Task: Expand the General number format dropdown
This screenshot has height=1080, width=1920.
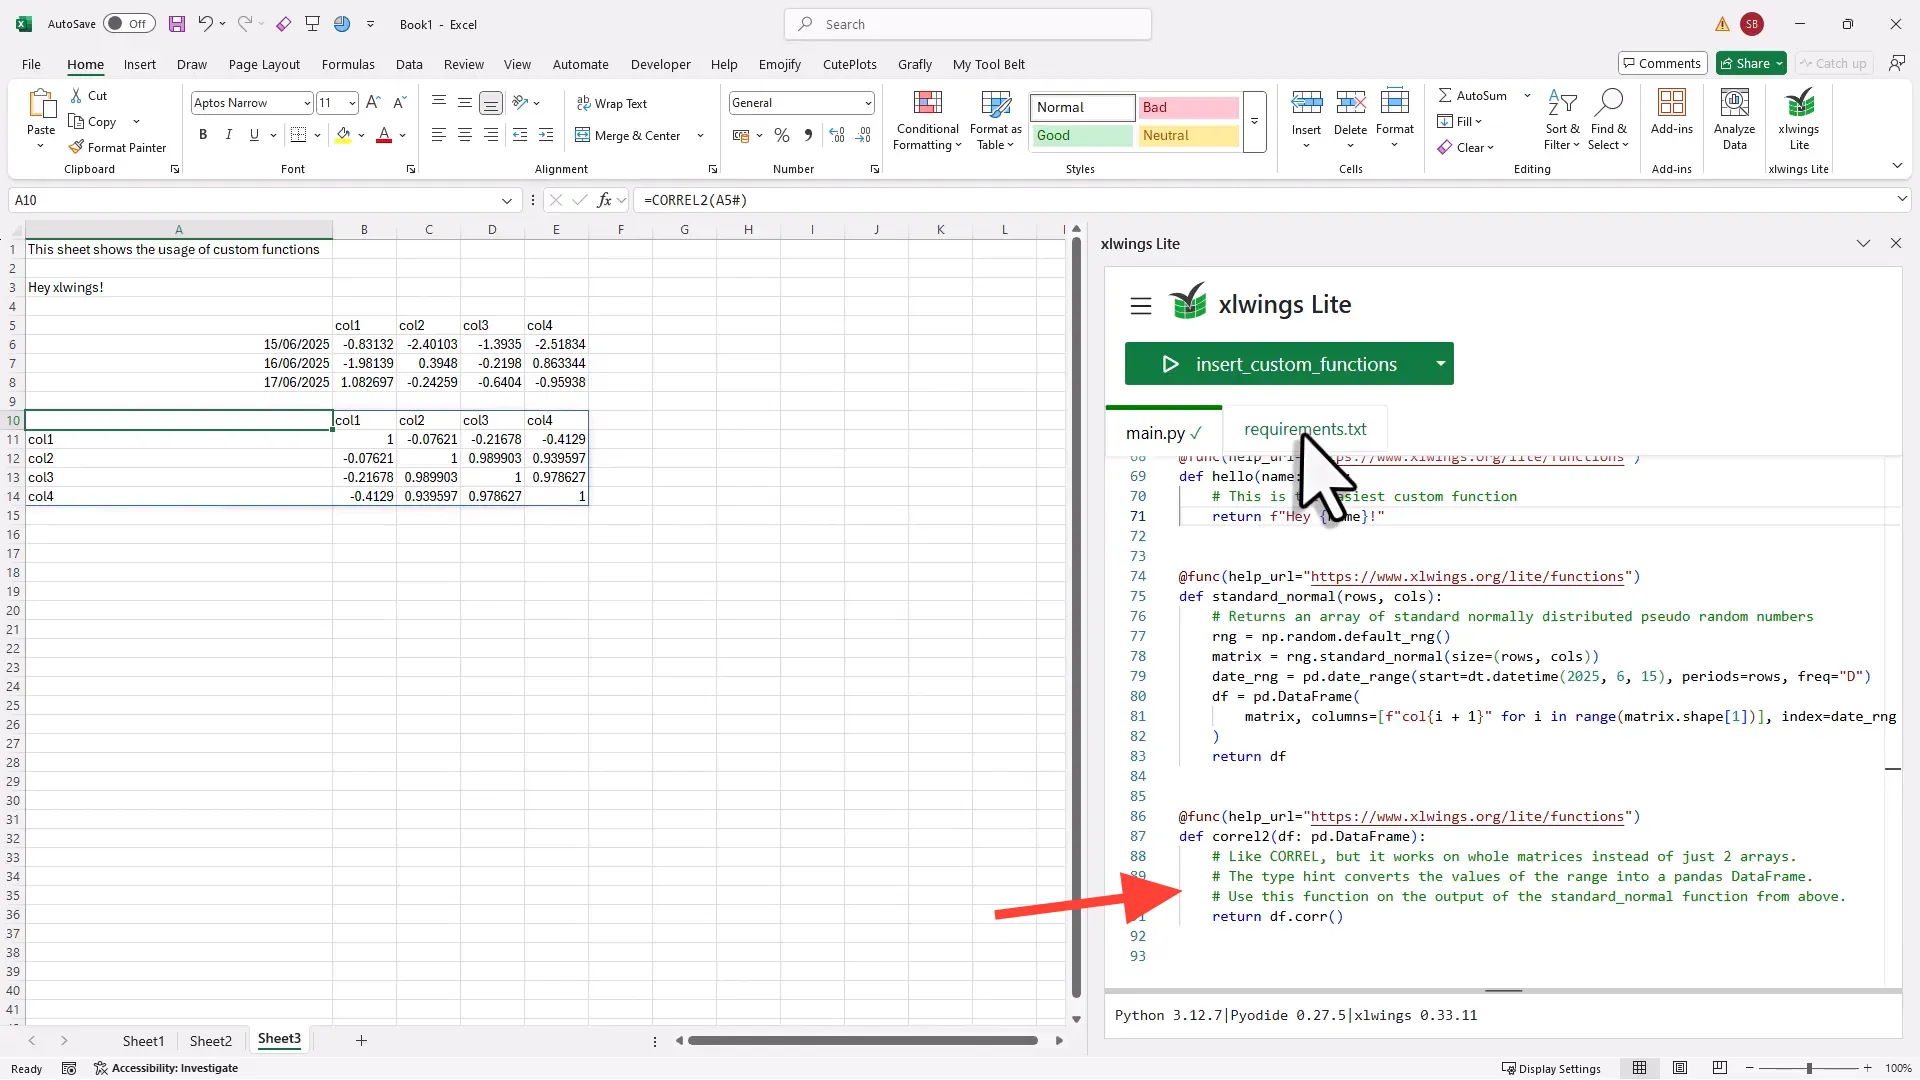Action: (x=866, y=102)
